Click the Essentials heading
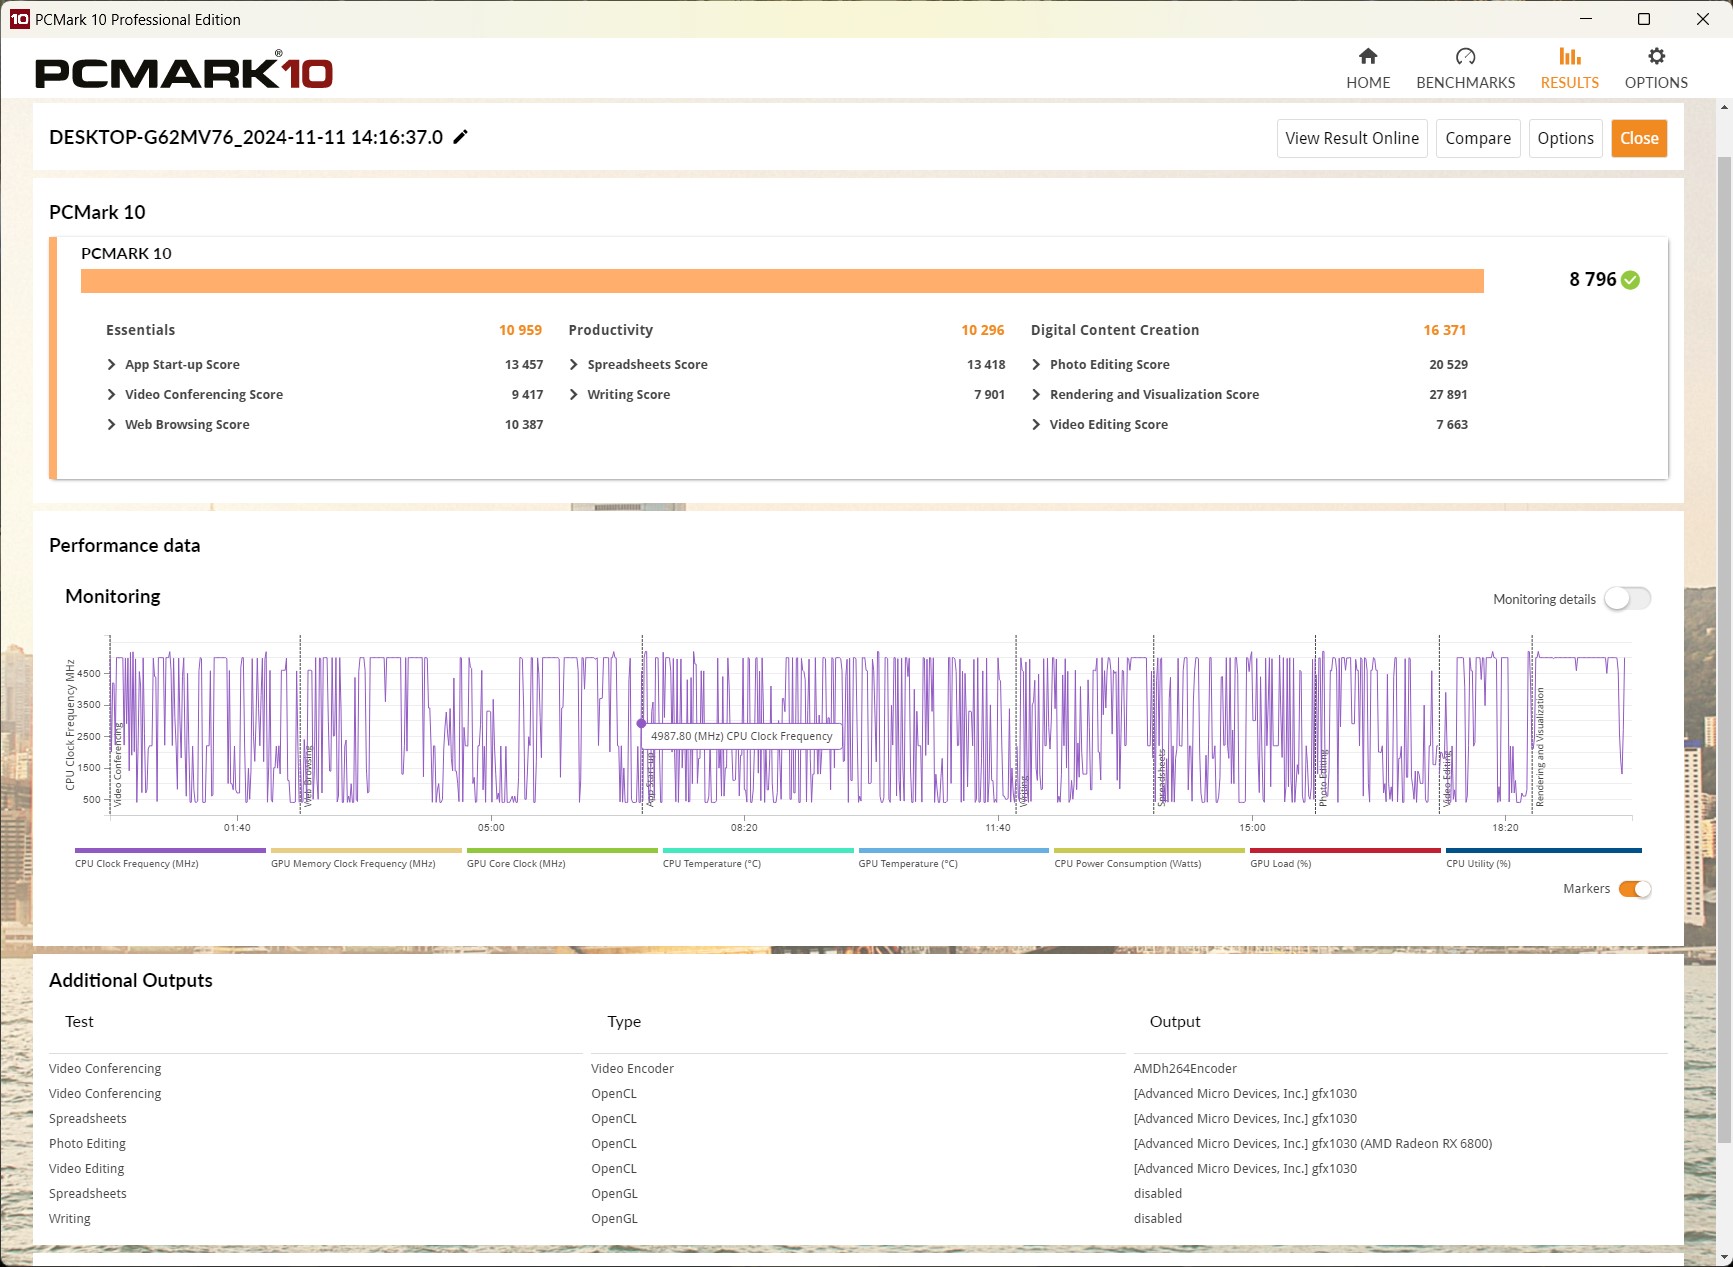1733x1267 pixels. coord(140,330)
